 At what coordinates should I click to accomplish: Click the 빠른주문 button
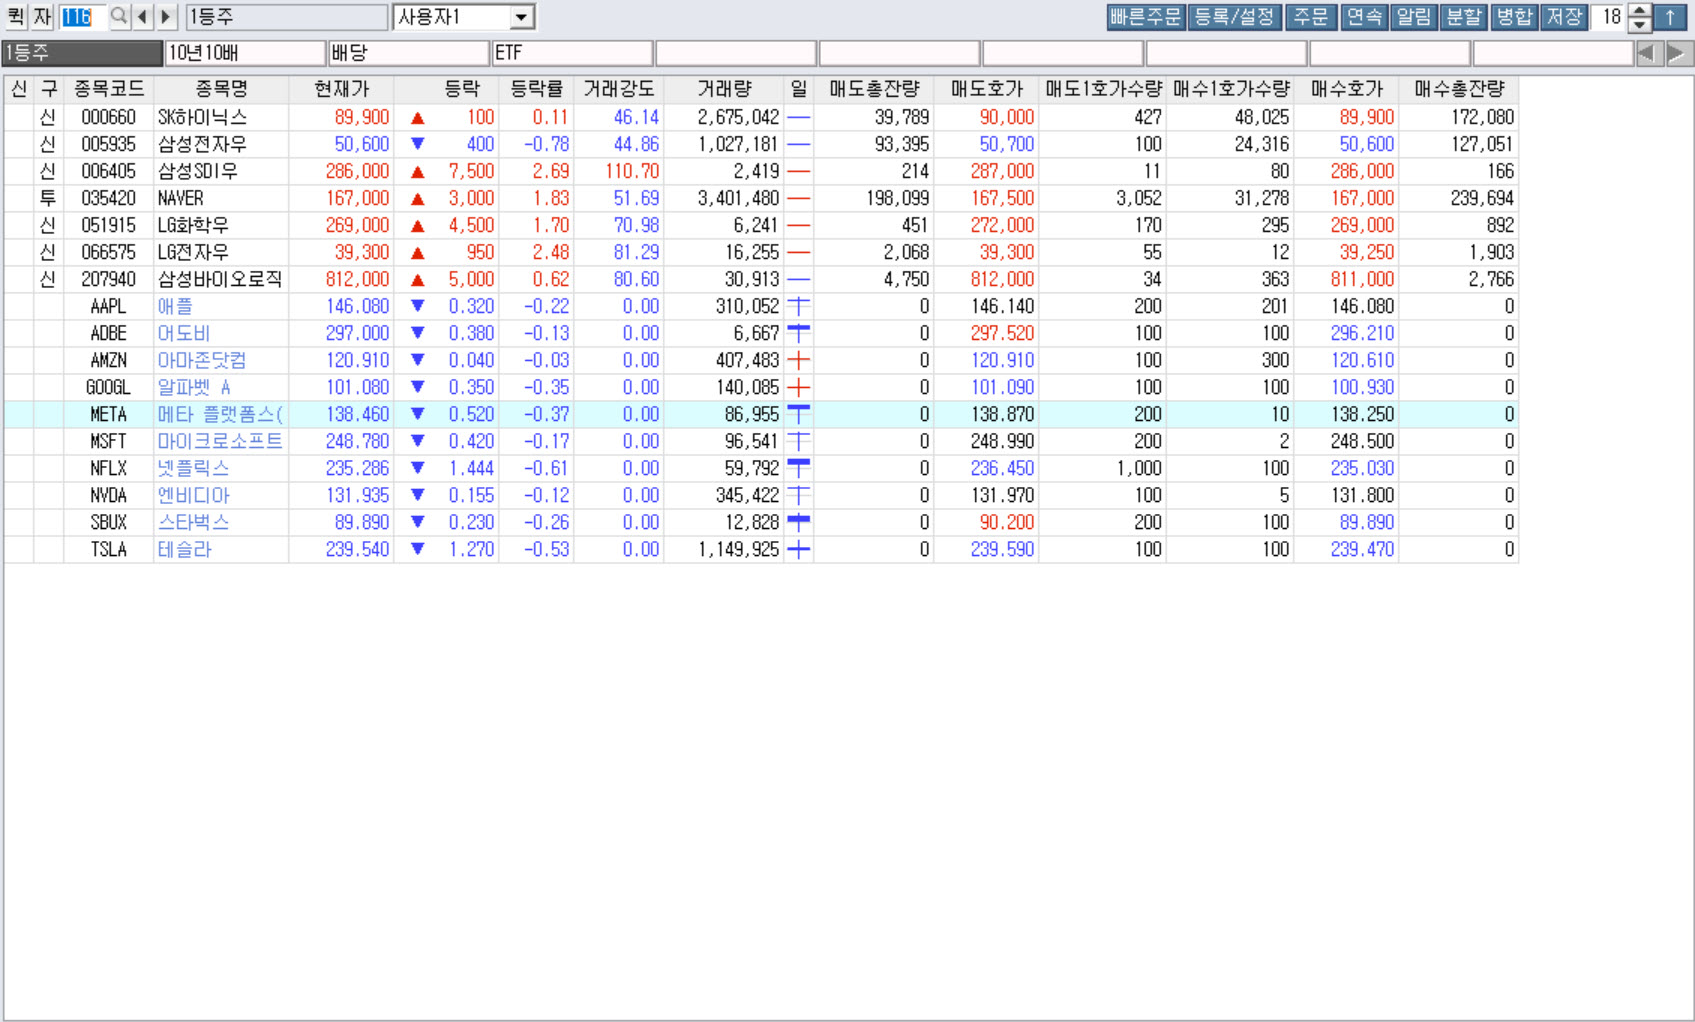click(1145, 17)
